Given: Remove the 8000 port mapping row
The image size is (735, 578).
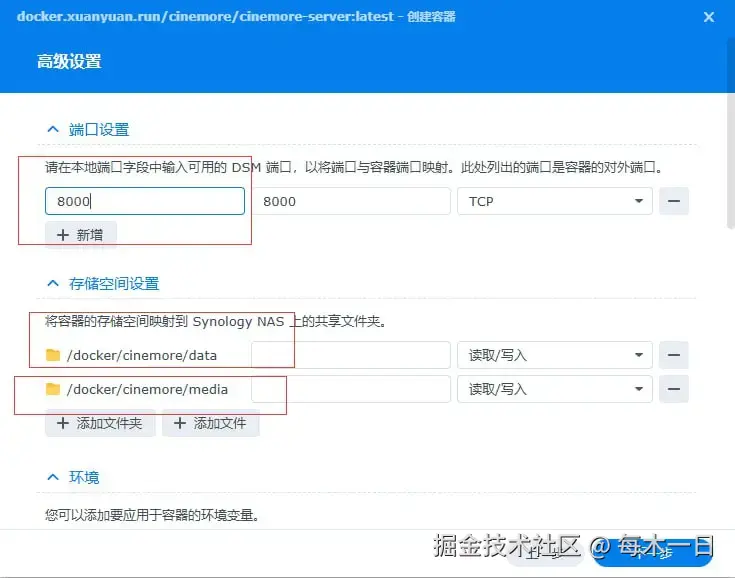Looking at the screenshot, I should point(674,201).
